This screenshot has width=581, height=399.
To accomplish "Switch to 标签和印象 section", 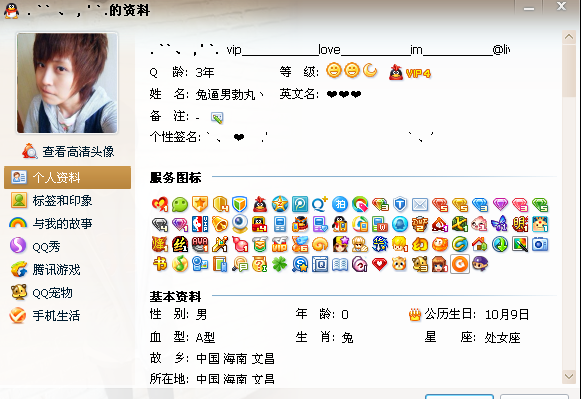I will [51, 200].
